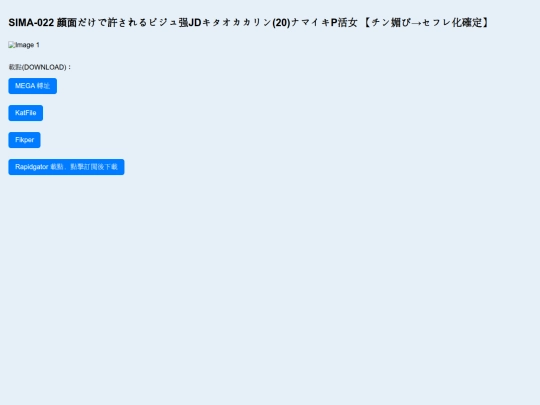The width and height of the screenshot is (540, 405).
Task: Click the Chinese characters before '(DOWNLOAD)'
Action: 15,67
